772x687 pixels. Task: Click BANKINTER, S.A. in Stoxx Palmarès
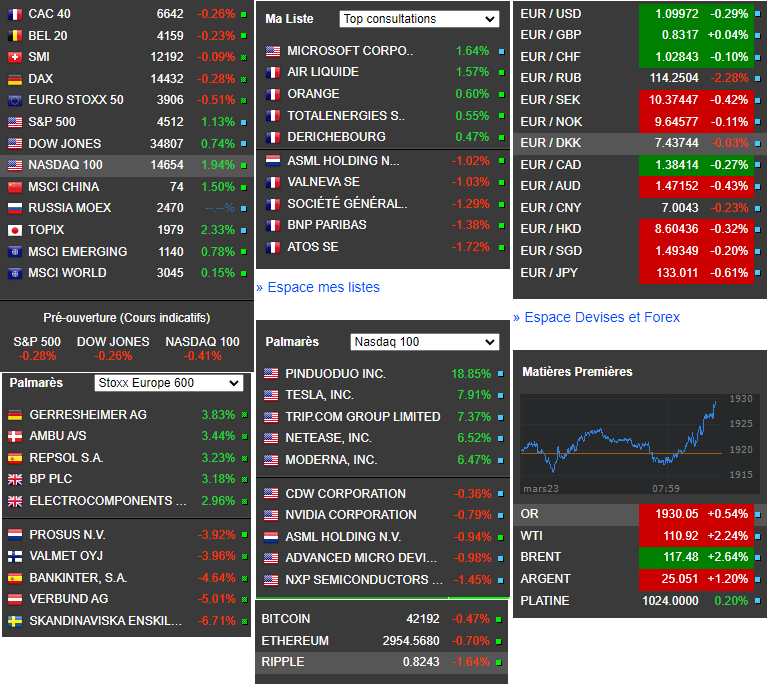(x=78, y=578)
